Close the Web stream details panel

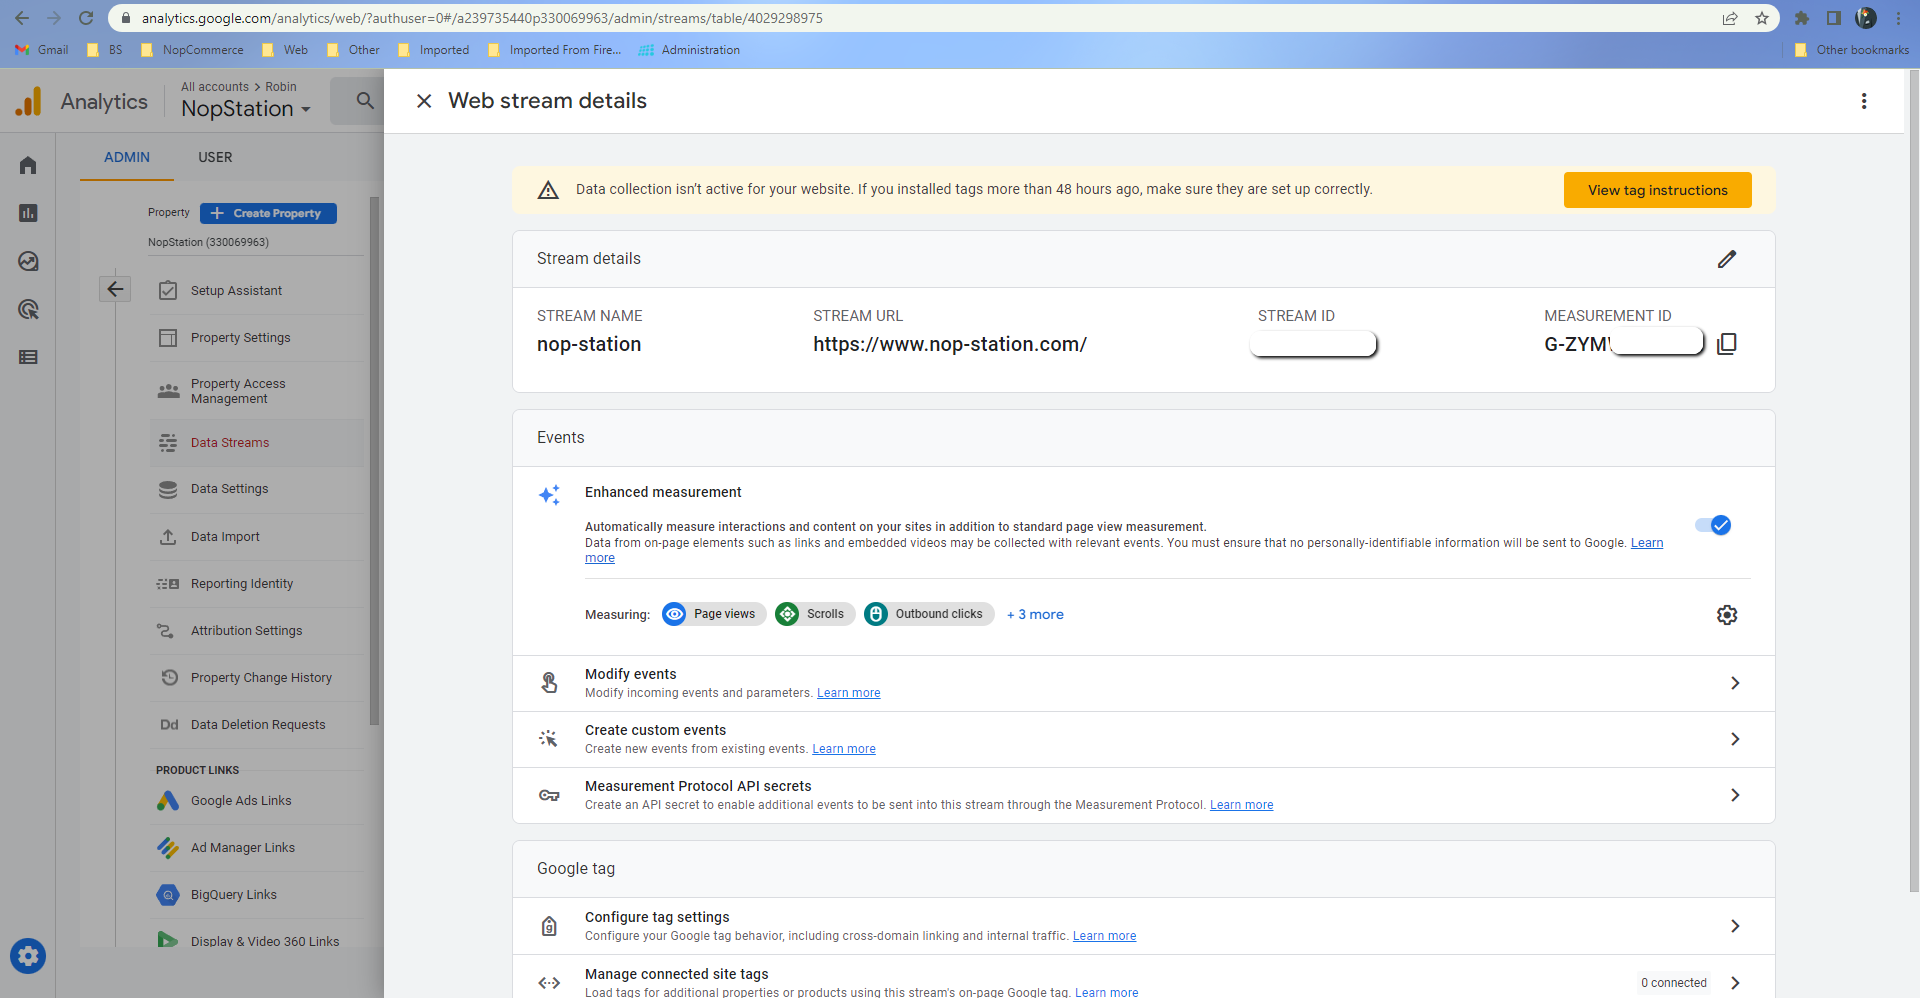coord(424,101)
